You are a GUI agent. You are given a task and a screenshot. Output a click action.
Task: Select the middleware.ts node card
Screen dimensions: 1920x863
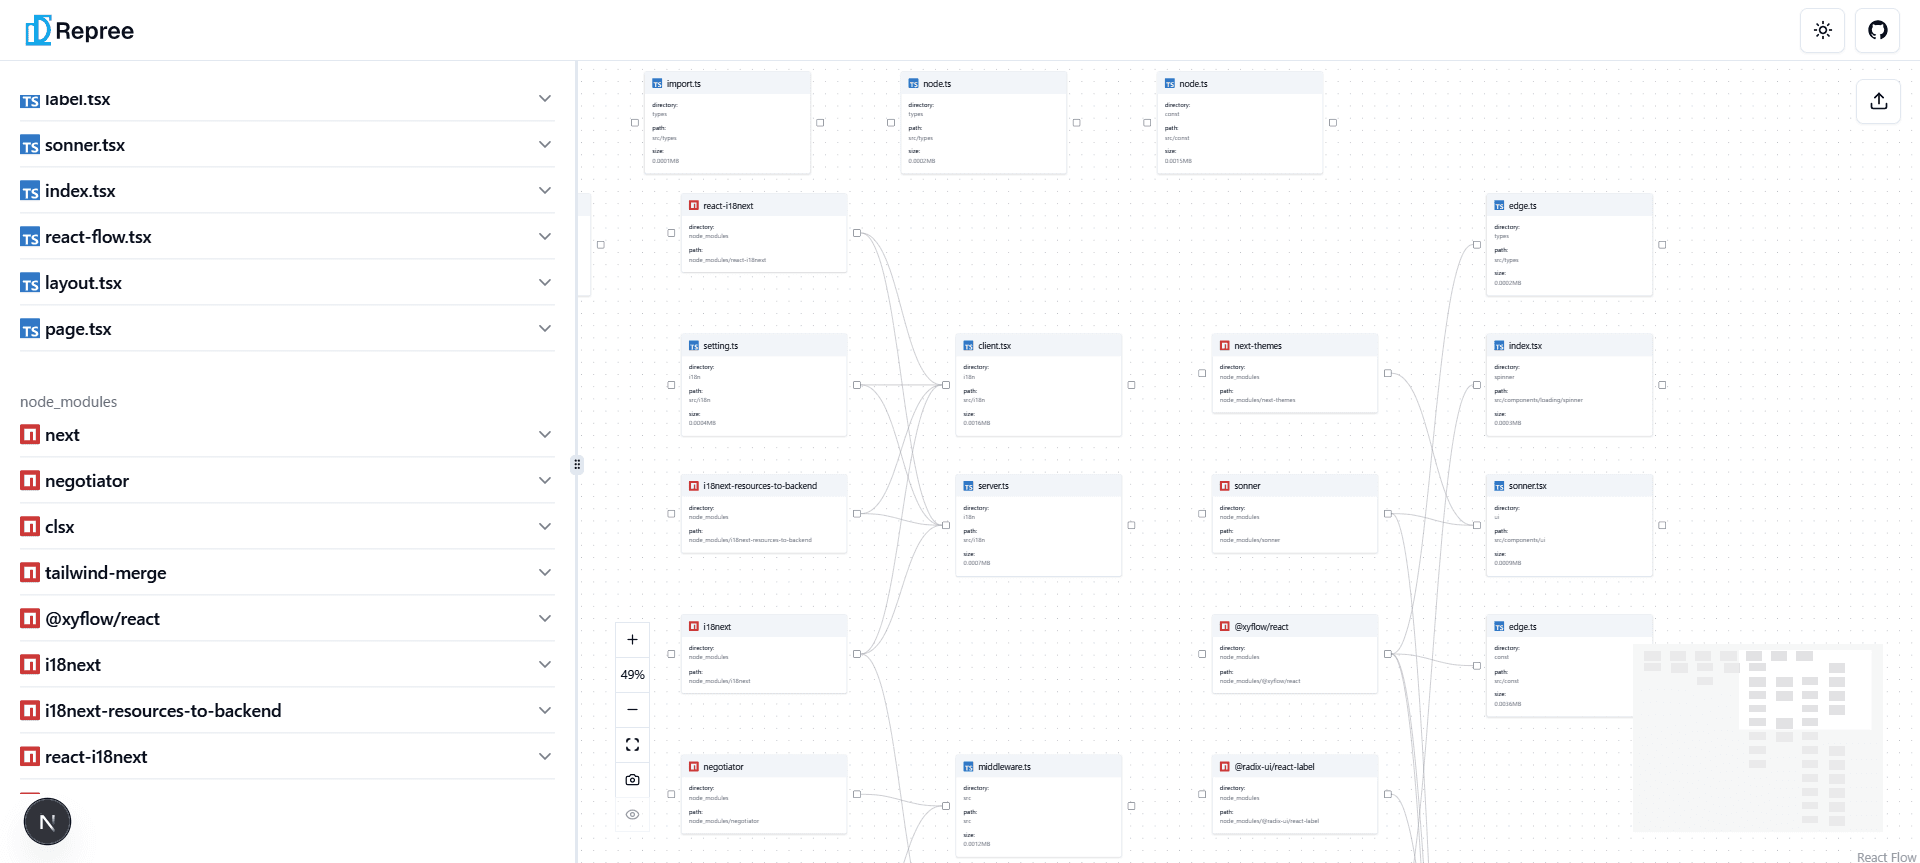point(1038,805)
